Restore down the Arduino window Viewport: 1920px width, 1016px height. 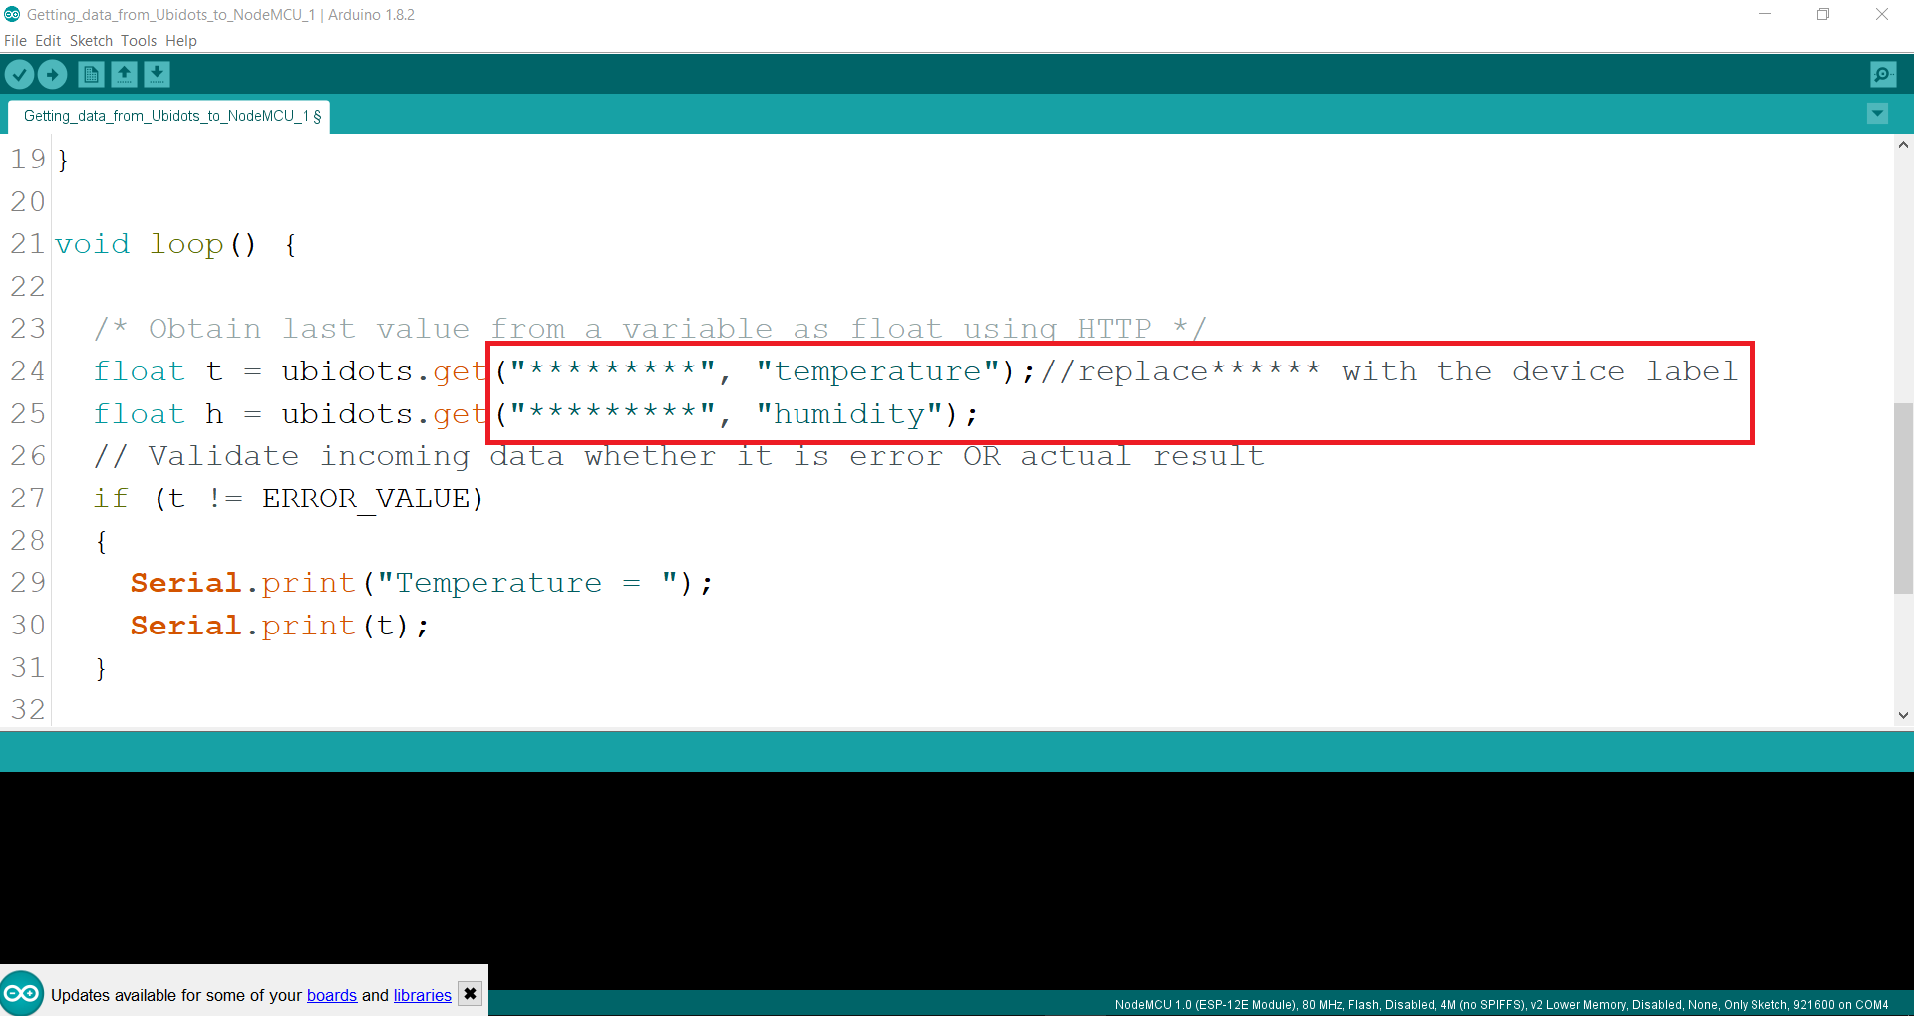point(1823,14)
